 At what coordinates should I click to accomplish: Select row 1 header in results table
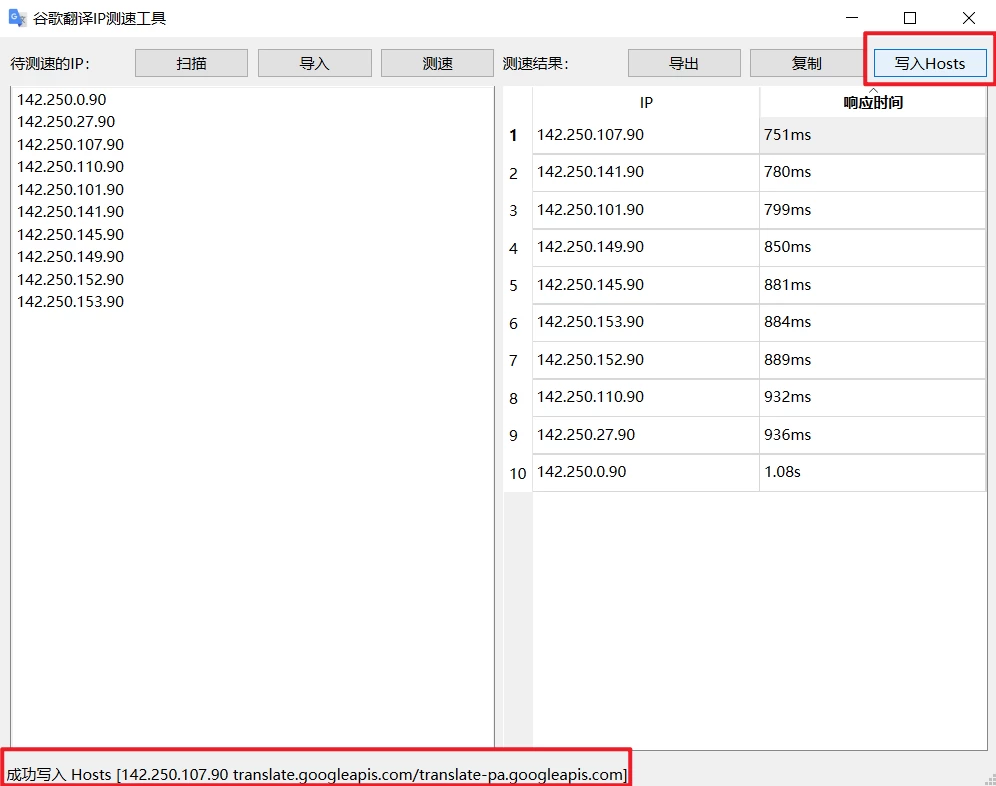pyautogui.click(x=514, y=136)
